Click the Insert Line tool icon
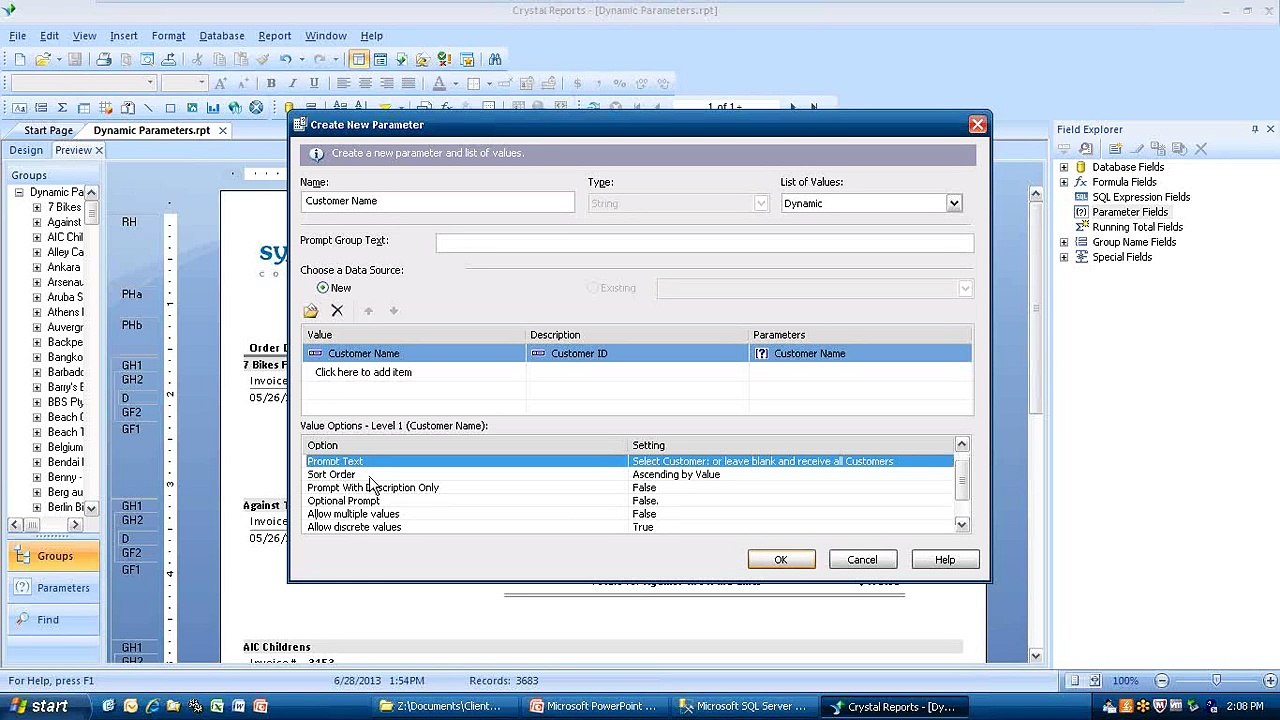The width and height of the screenshot is (1280, 720). coord(149,107)
